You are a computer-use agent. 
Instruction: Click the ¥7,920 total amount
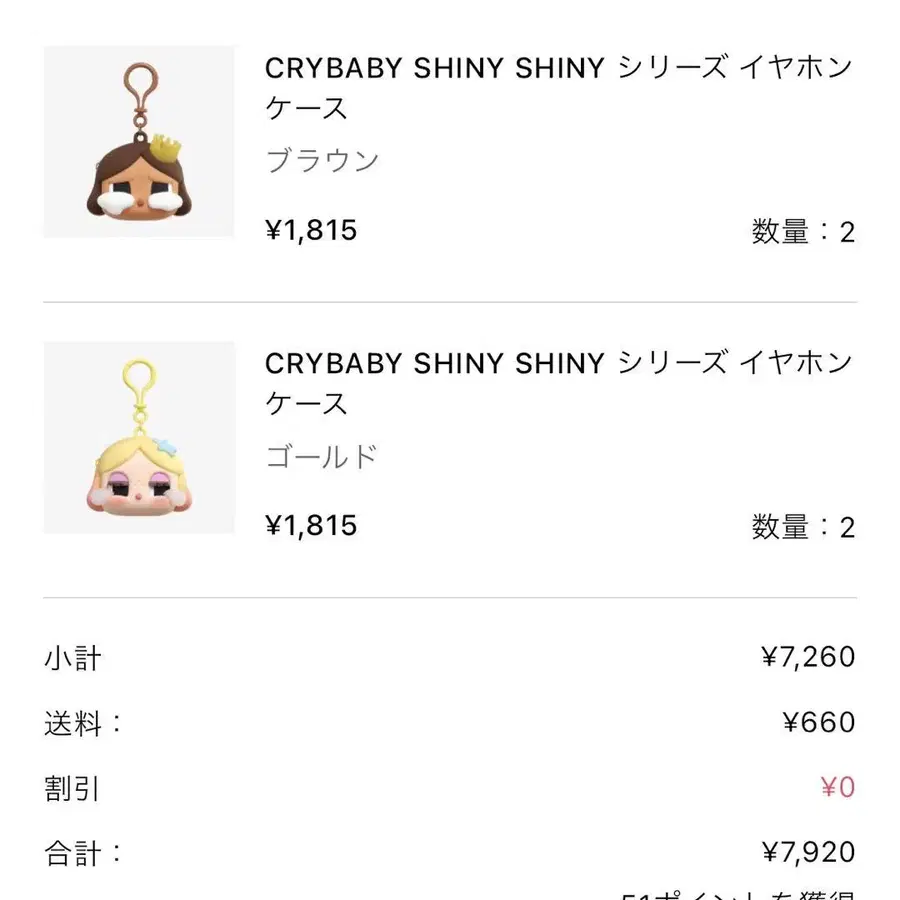(x=809, y=852)
